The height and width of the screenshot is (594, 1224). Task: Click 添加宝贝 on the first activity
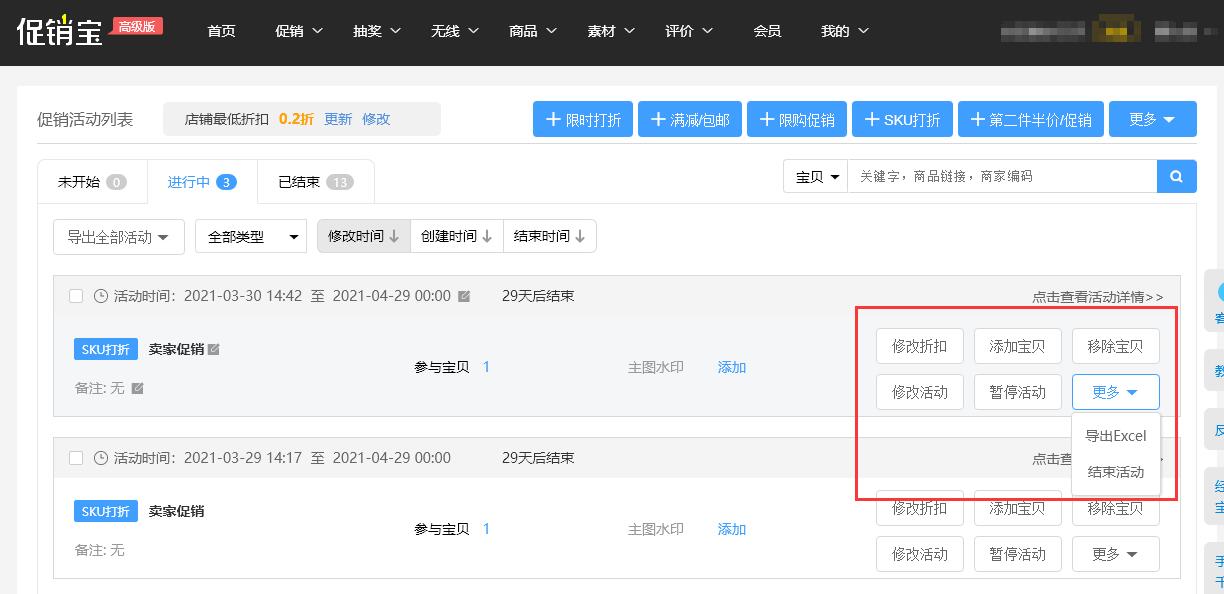click(x=1017, y=346)
